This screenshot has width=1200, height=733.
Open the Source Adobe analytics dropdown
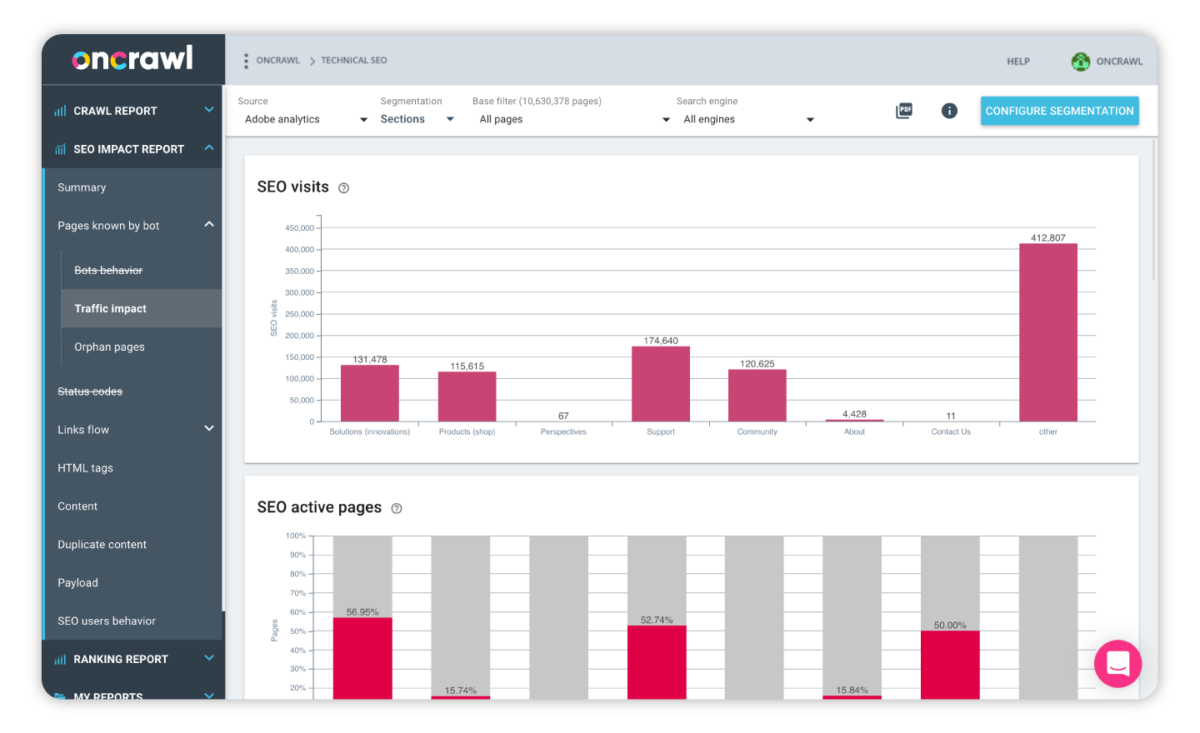[305, 119]
